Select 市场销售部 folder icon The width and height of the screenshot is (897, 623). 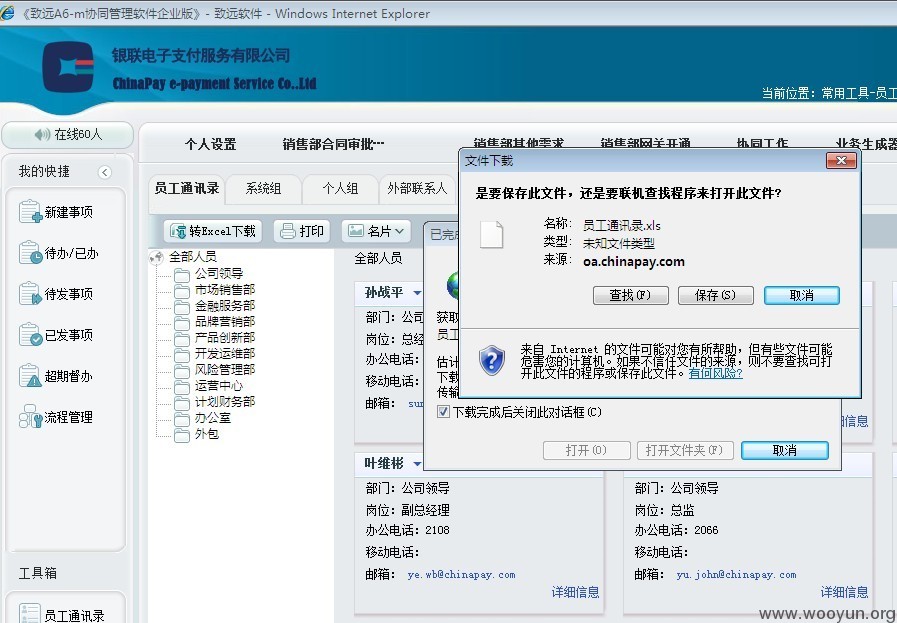click(x=182, y=291)
